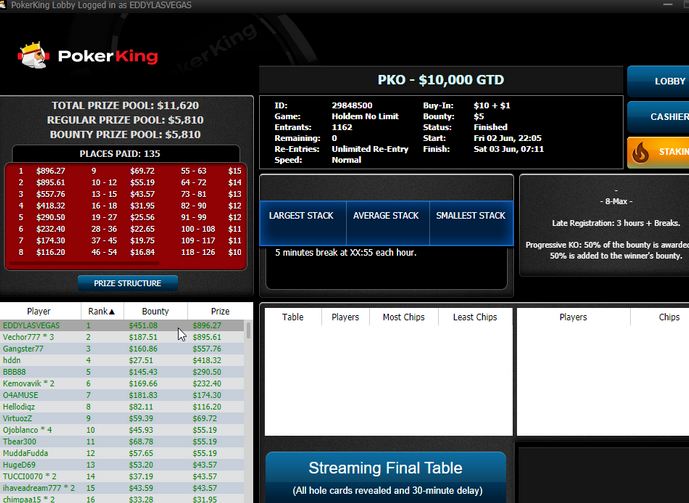
Task: Click the Chips column header
Action: 660,317
